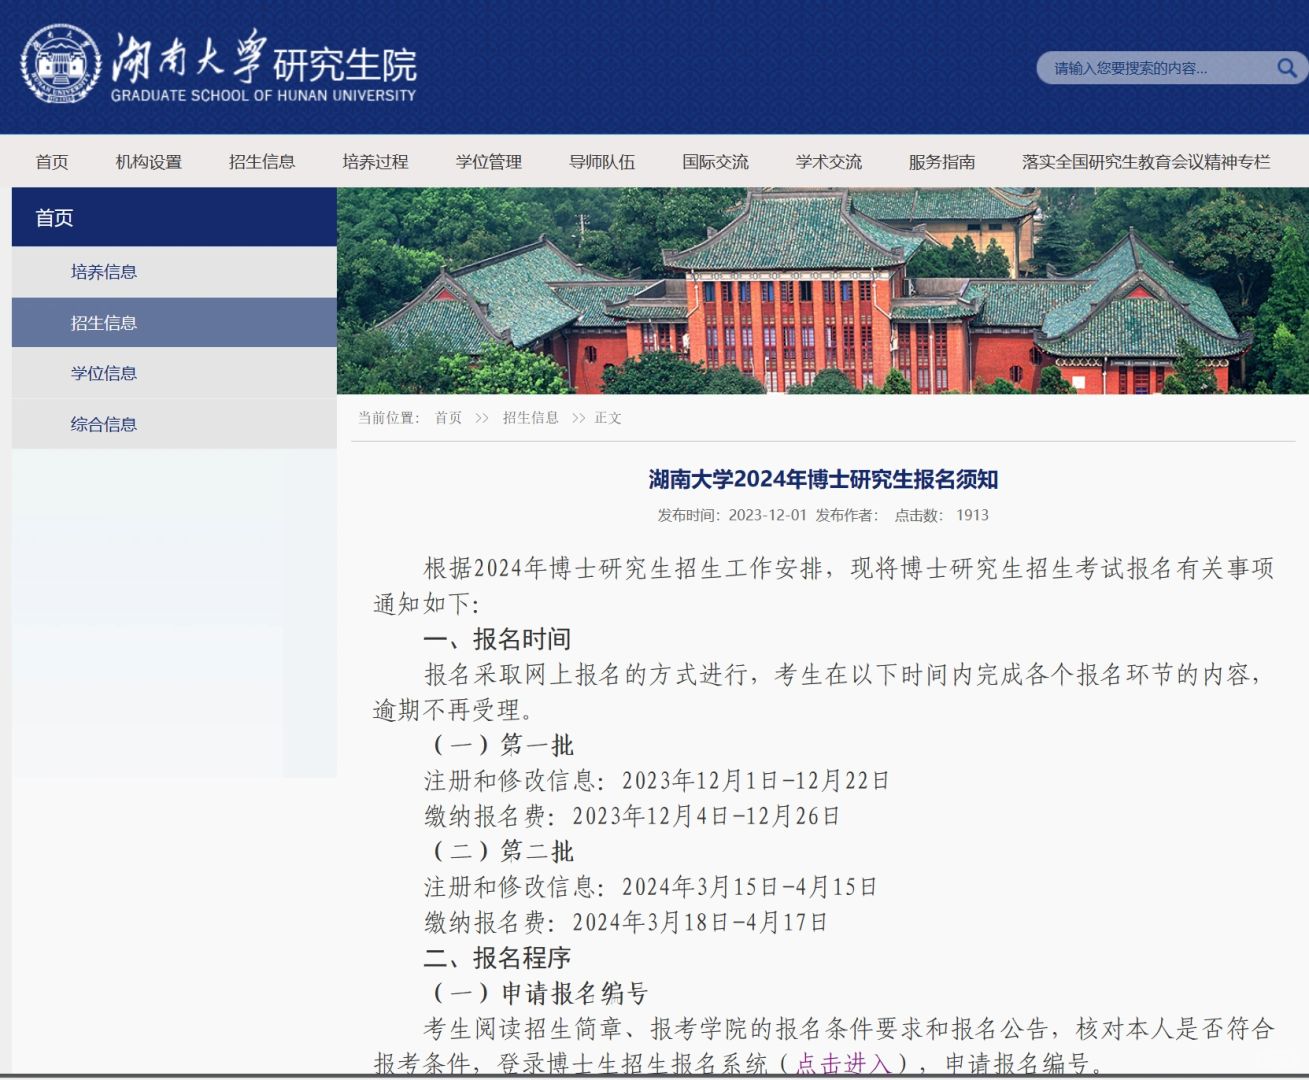Click the search magnifier icon

coord(1286,68)
